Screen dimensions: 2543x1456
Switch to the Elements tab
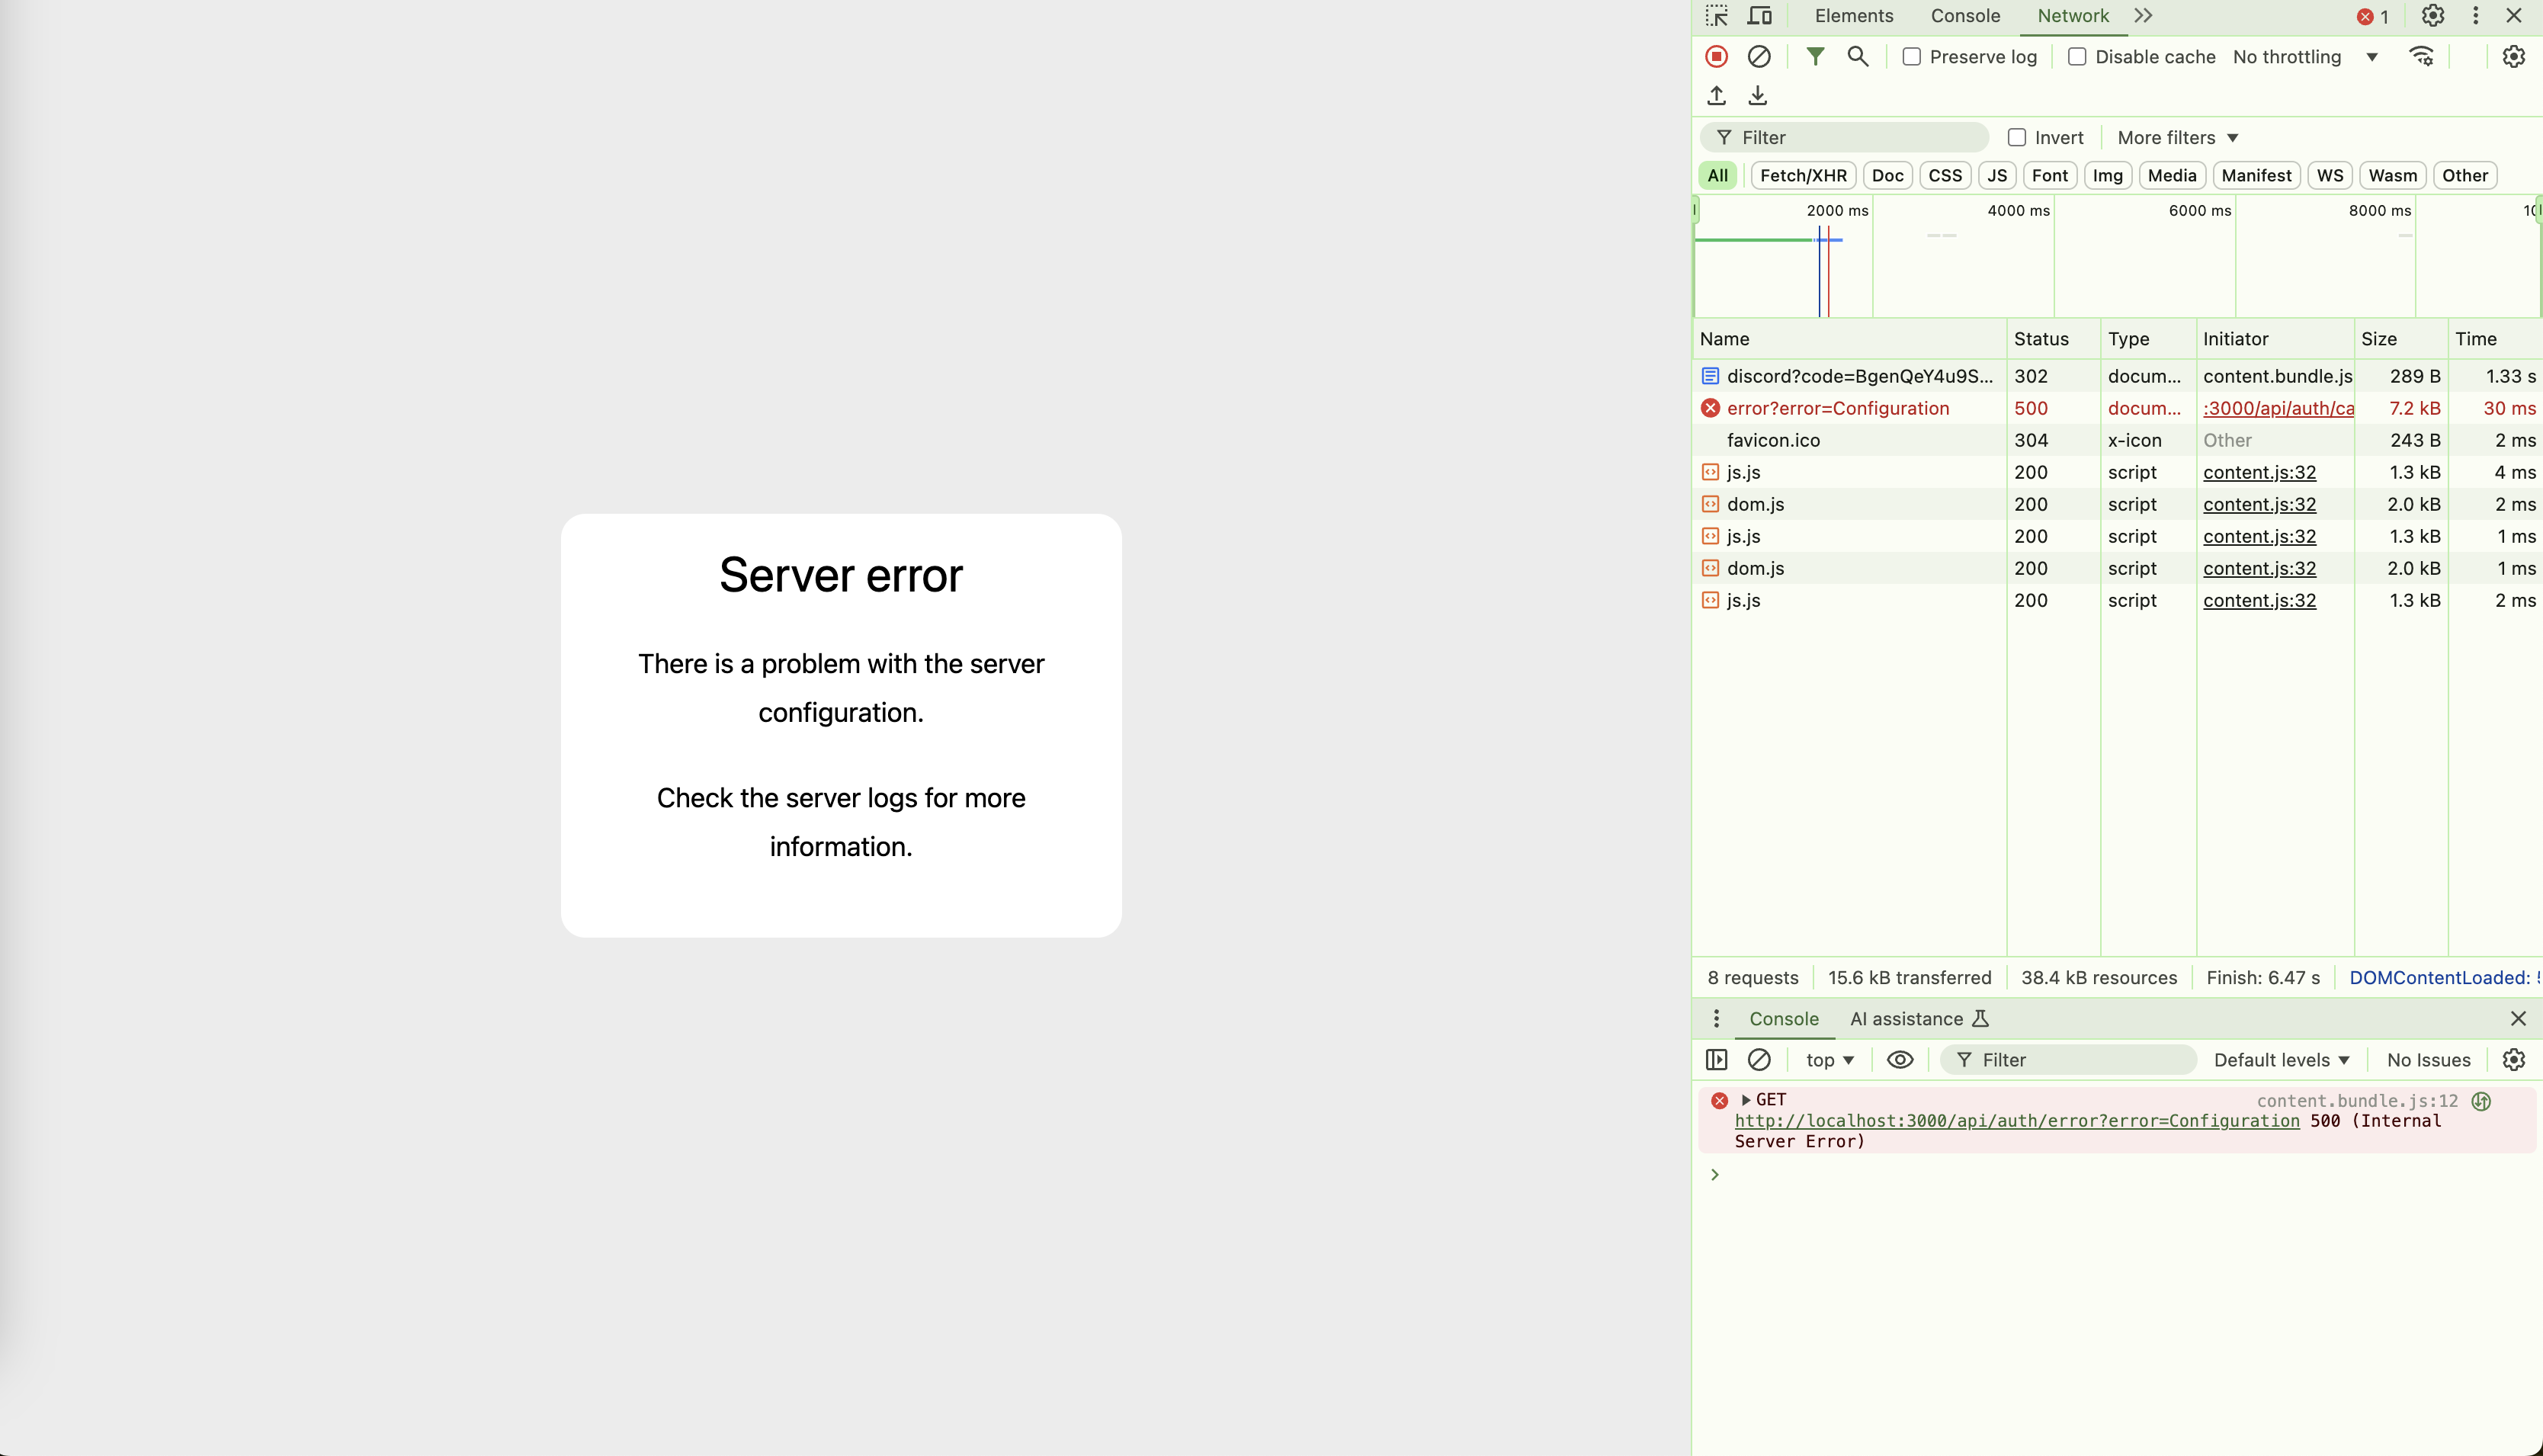(x=1853, y=16)
